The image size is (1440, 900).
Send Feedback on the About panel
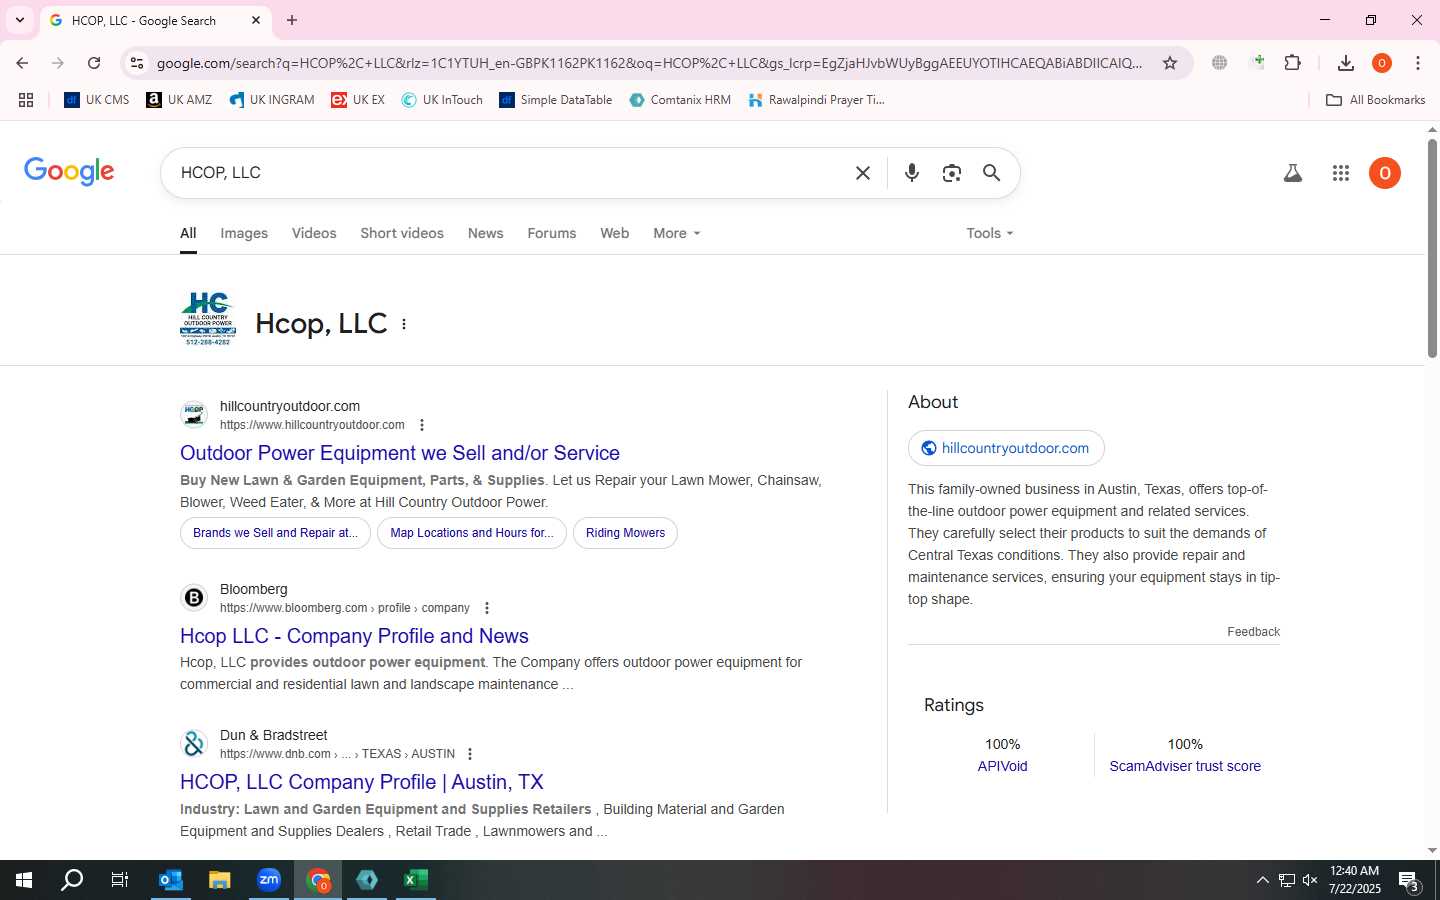point(1253,632)
